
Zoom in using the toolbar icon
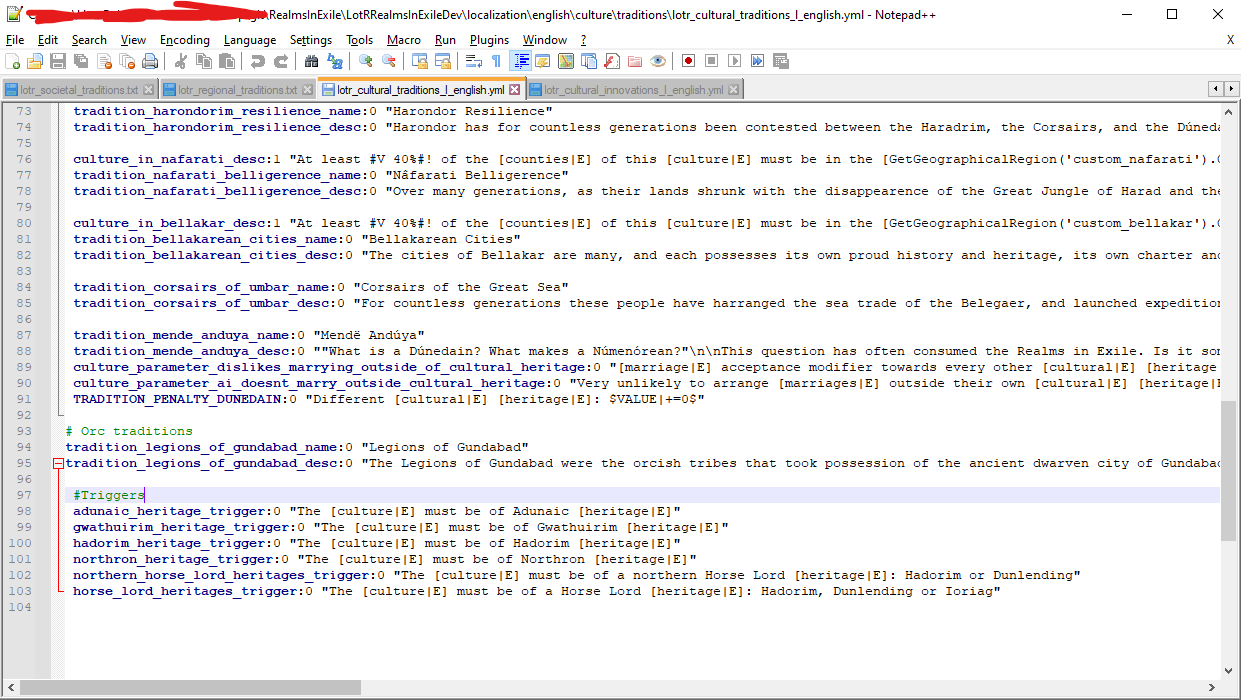click(366, 61)
